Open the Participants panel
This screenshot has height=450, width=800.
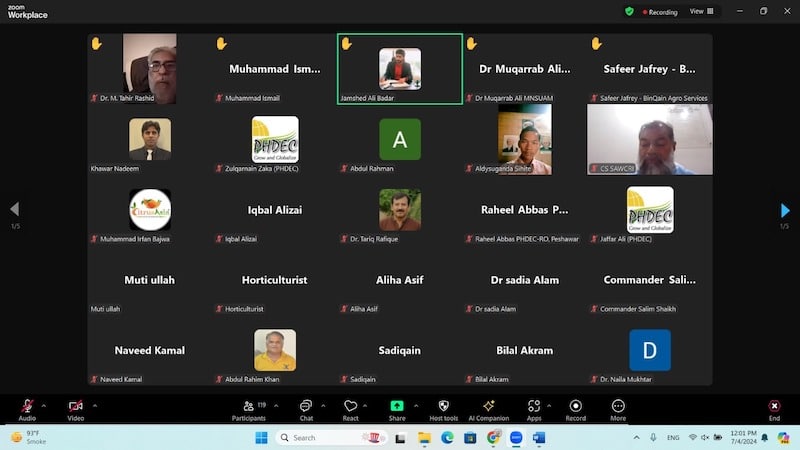click(248, 408)
